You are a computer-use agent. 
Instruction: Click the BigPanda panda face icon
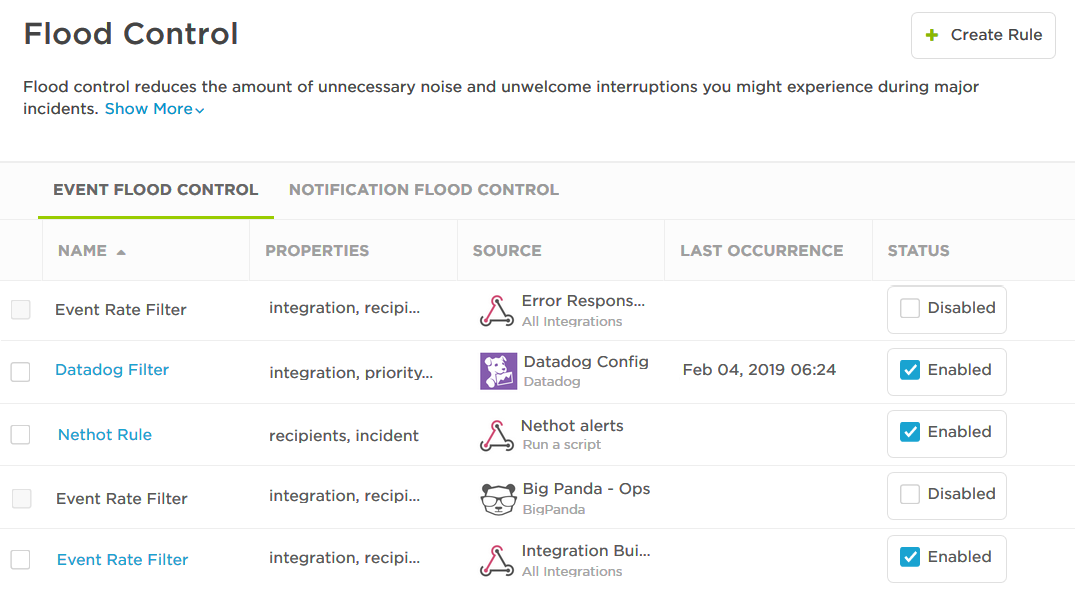(x=498, y=498)
